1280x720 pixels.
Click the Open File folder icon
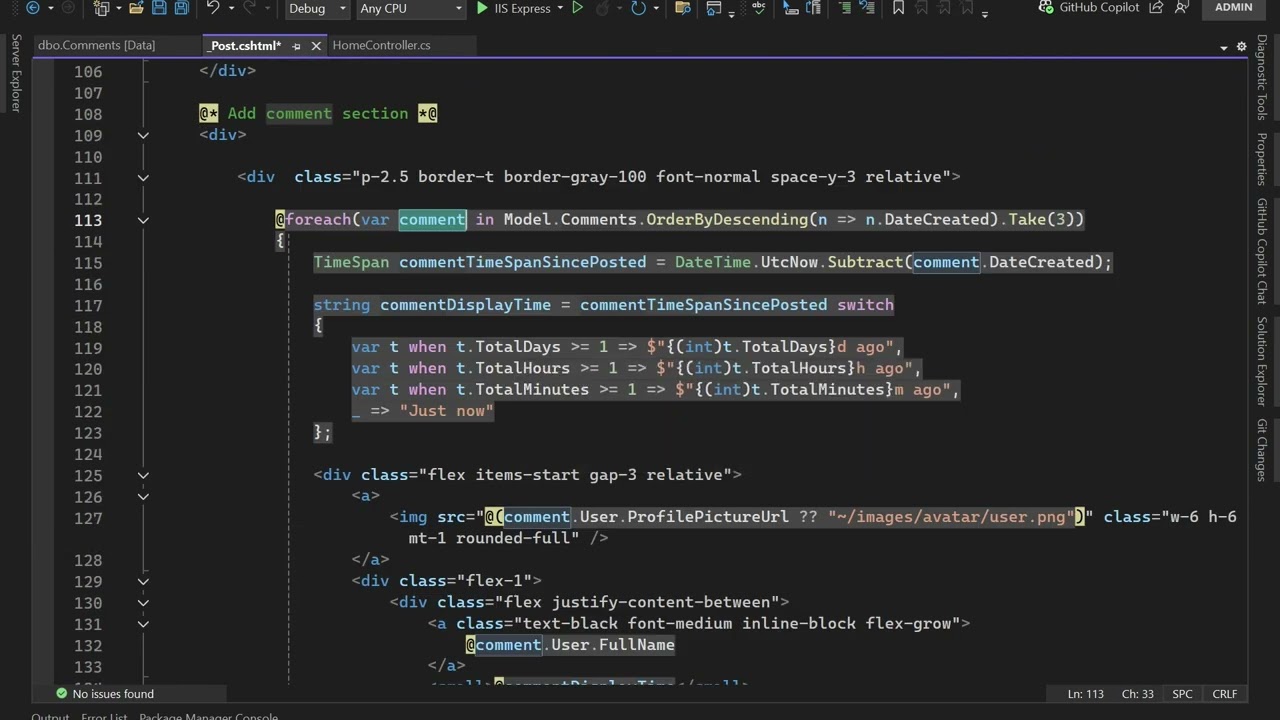coord(136,8)
